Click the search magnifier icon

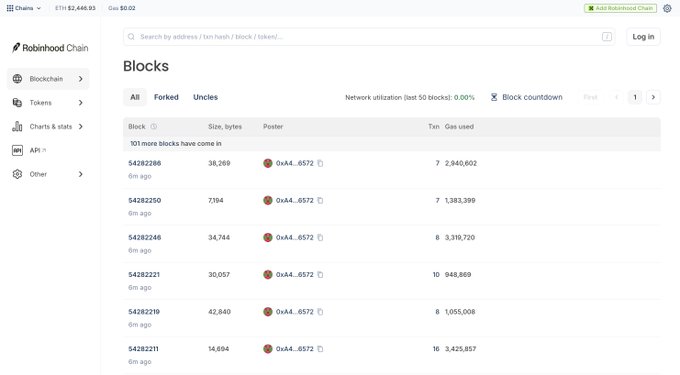click(x=131, y=37)
